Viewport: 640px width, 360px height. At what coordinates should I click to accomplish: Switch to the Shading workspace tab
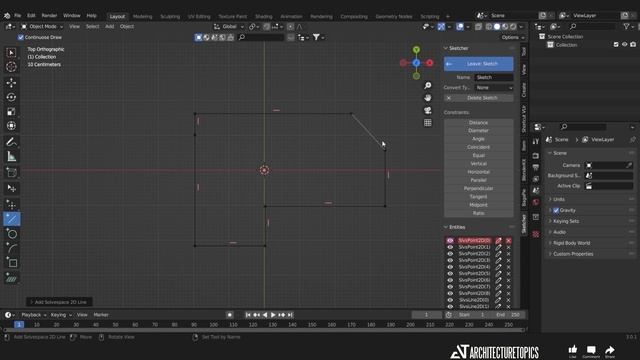[x=264, y=16]
